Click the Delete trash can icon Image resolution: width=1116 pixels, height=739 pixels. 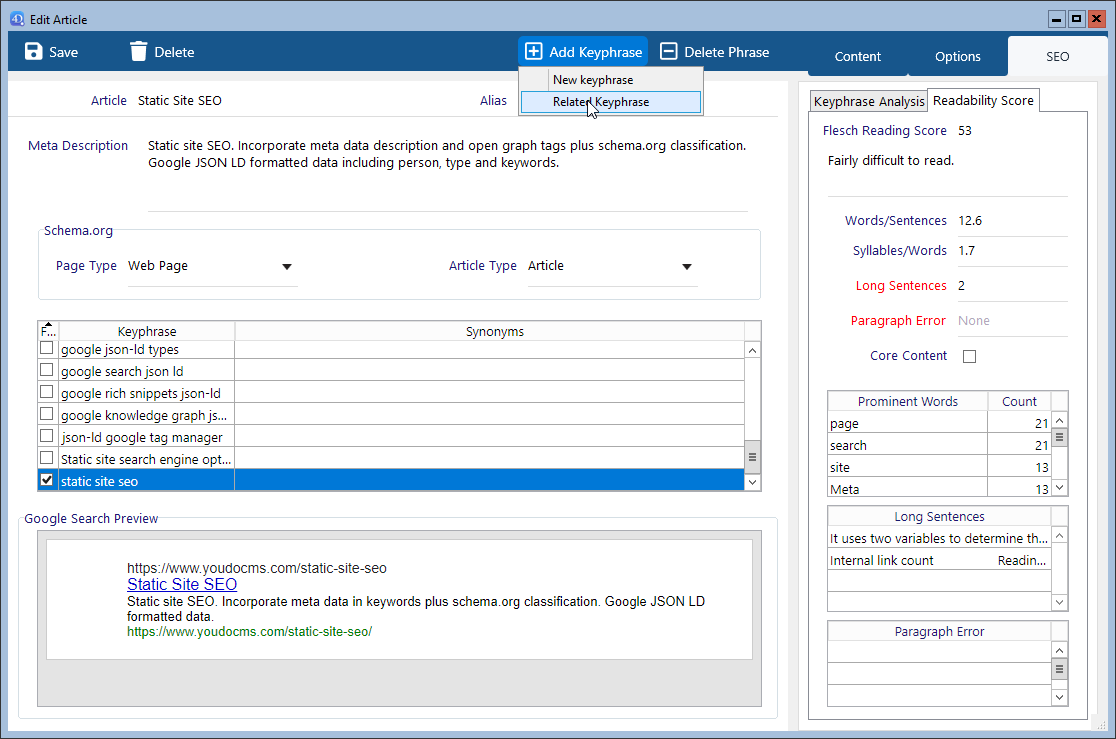pyautogui.click(x=139, y=52)
